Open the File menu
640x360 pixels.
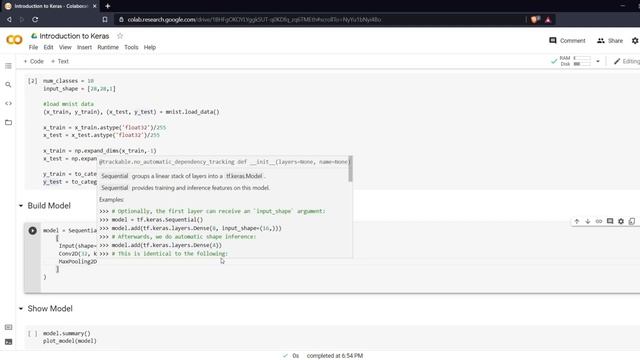click(33, 47)
